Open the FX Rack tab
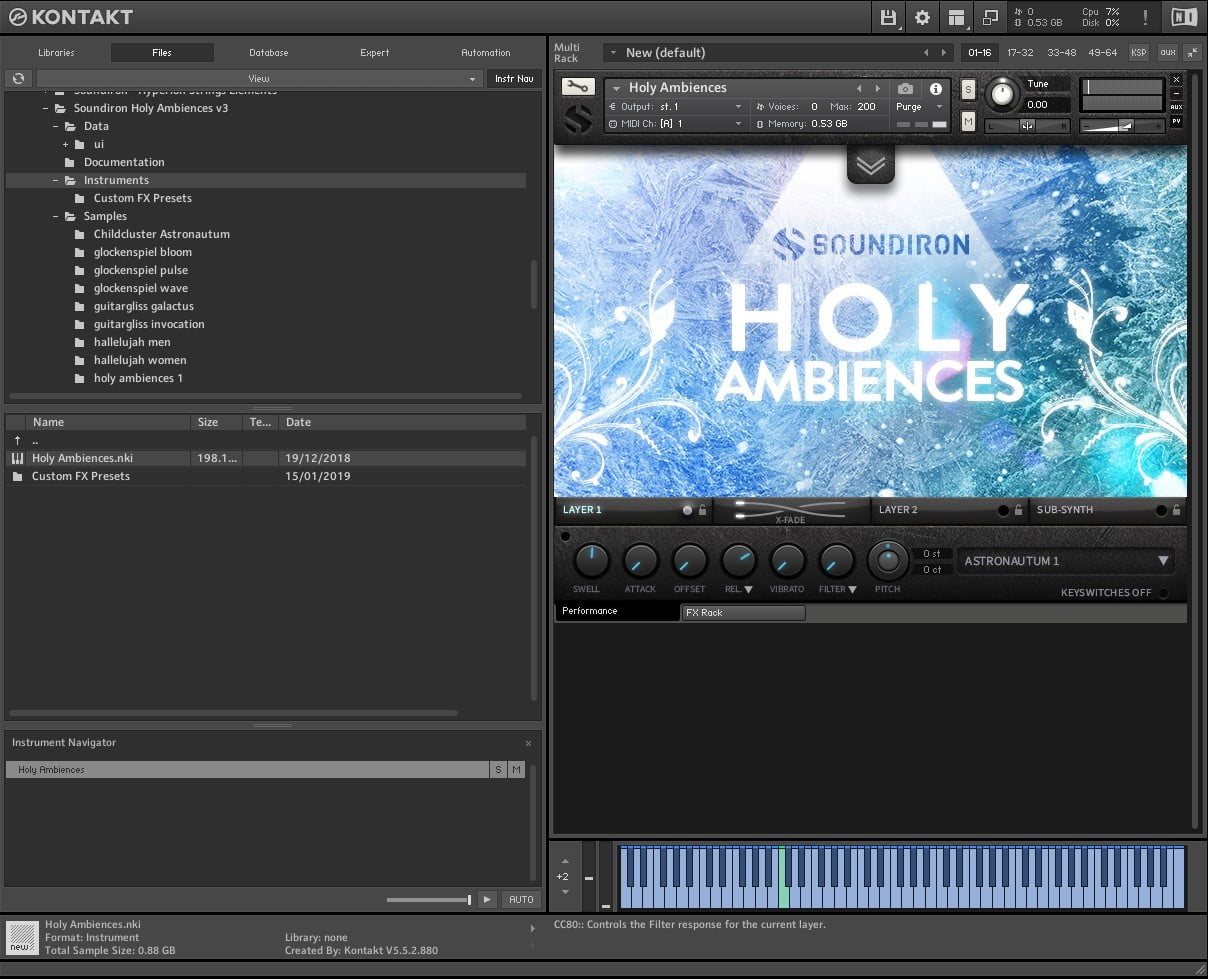 coord(743,612)
